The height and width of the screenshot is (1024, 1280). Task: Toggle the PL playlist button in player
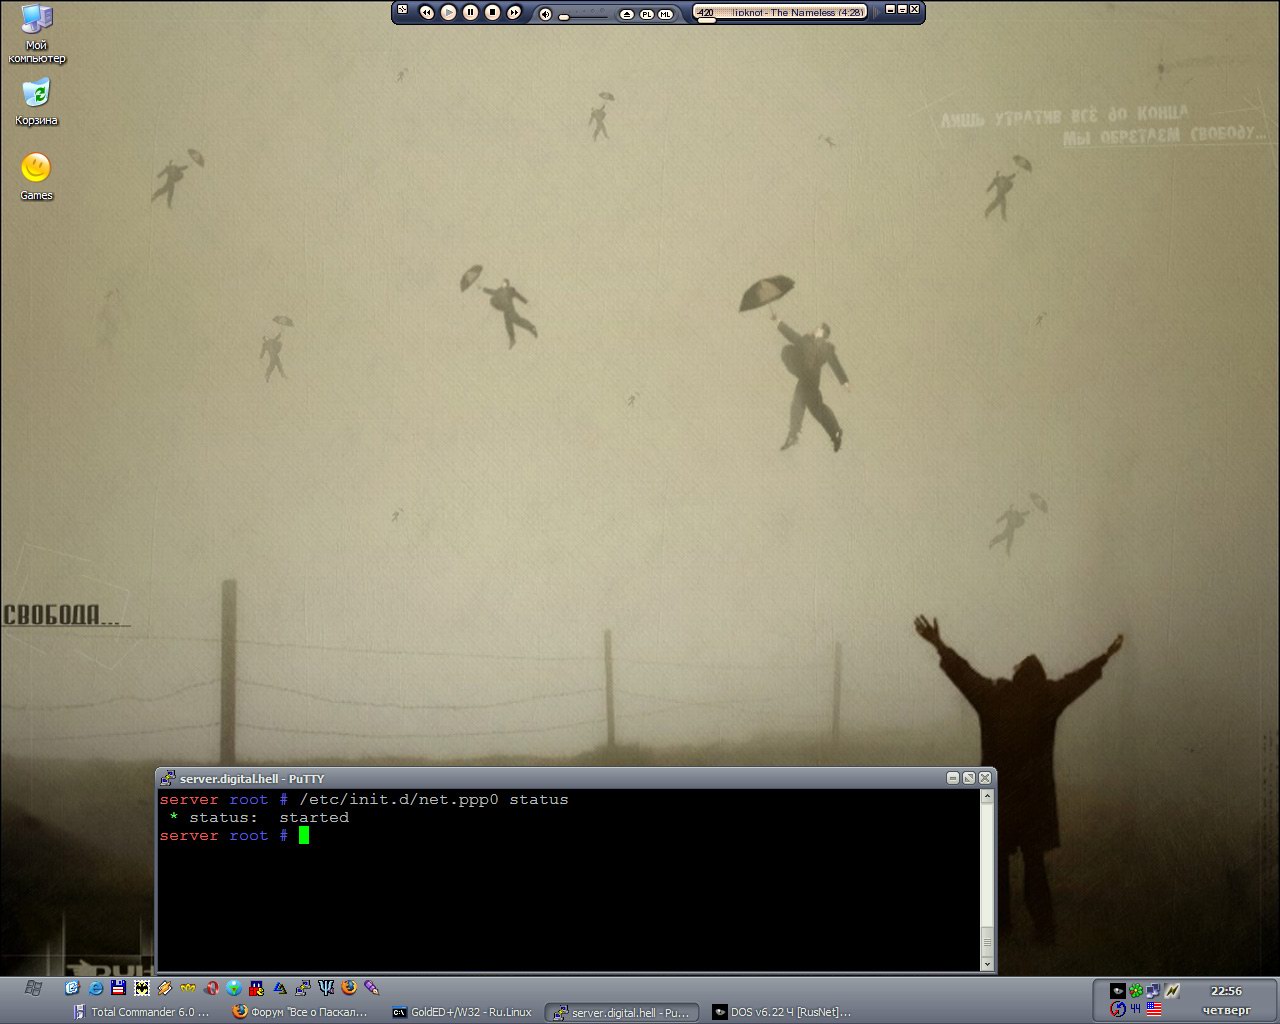646,14
